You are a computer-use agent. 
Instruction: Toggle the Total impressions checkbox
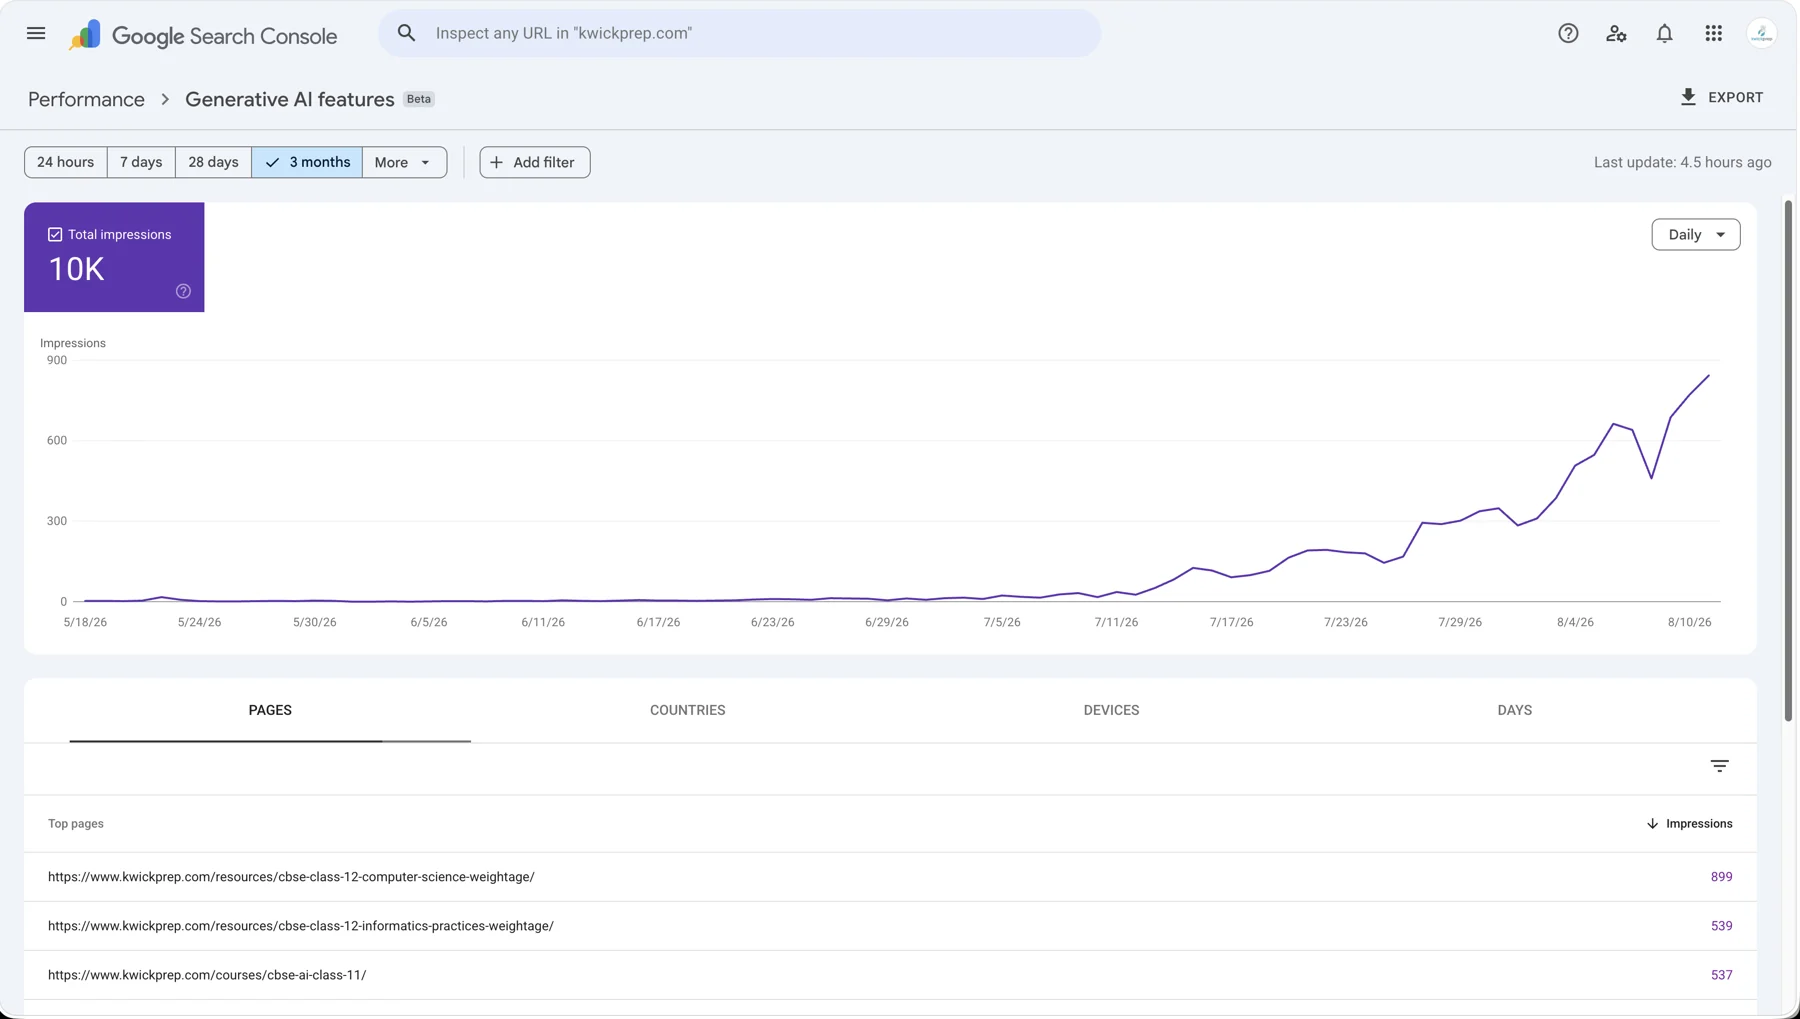pos(55,234)
